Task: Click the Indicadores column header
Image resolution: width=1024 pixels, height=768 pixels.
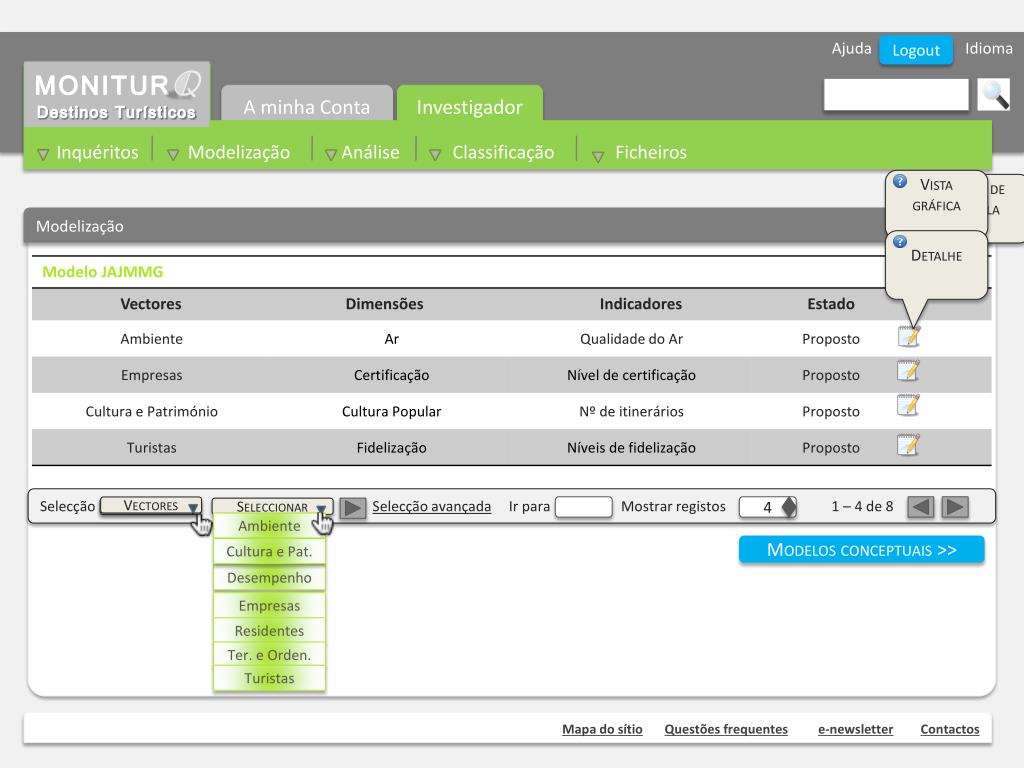Action: tap(641, 304)
